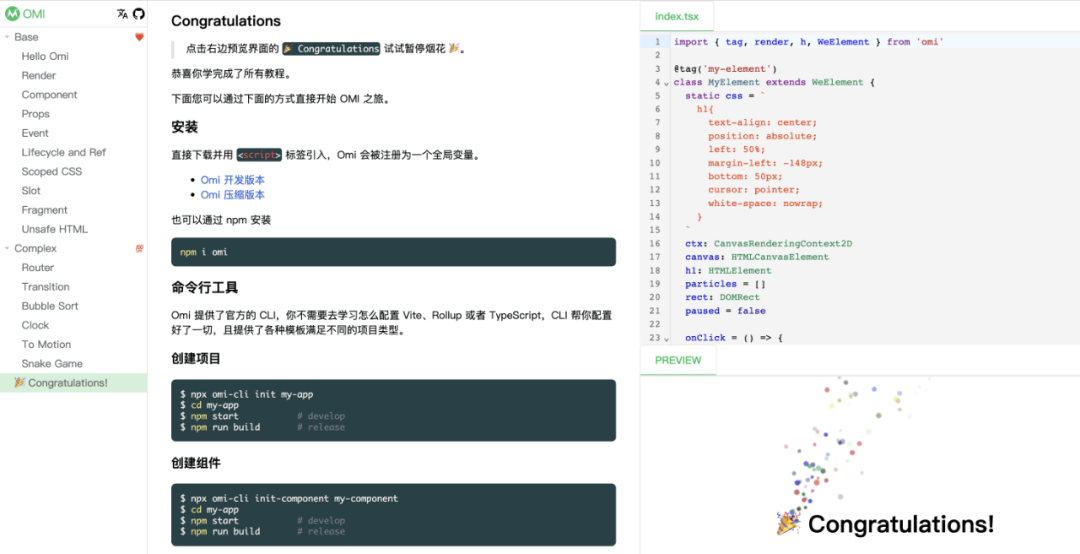Open the To Motion example

coord(46,345)
